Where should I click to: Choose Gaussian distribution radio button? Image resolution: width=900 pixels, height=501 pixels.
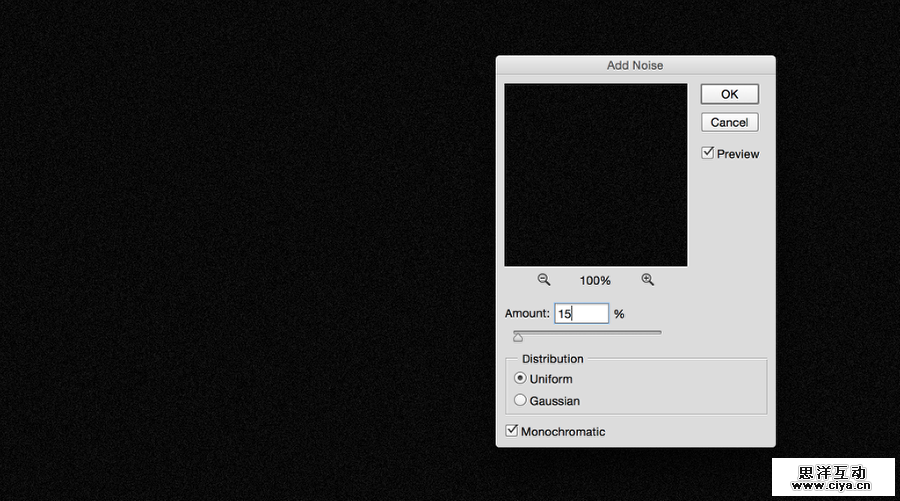pos(520,400)
